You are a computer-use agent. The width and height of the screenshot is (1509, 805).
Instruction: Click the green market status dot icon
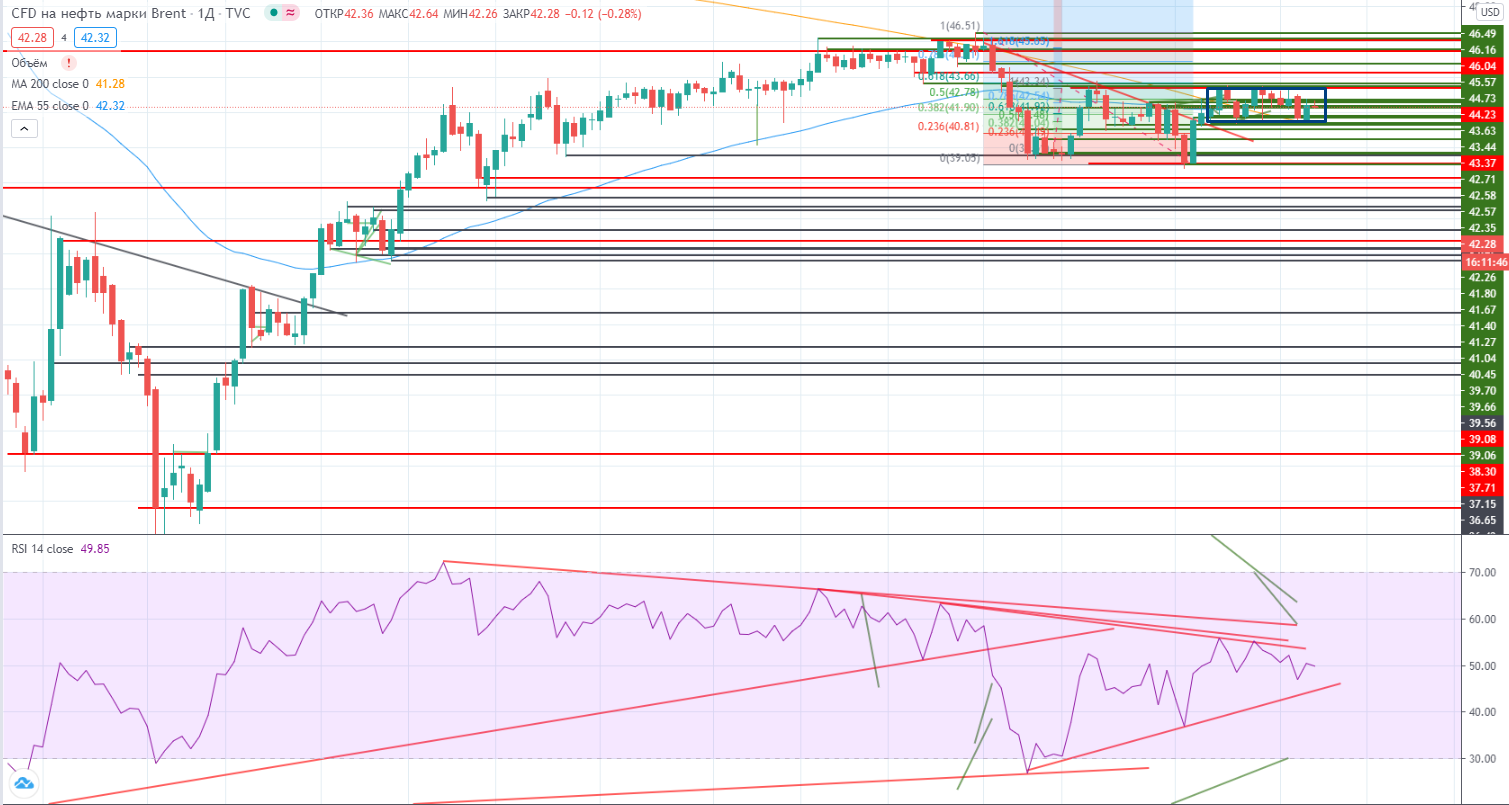click(x=273, y=14)
